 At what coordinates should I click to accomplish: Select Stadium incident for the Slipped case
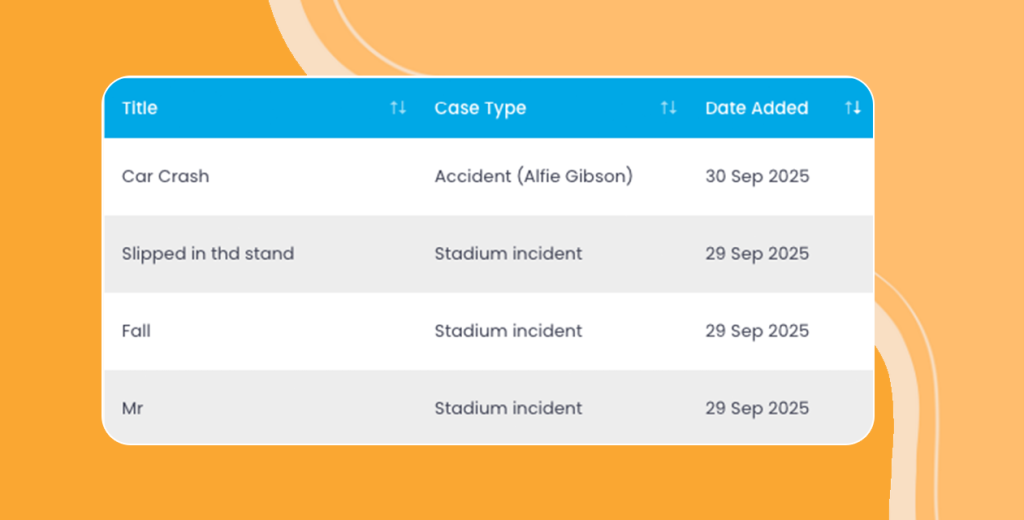(x=508, y=254)
